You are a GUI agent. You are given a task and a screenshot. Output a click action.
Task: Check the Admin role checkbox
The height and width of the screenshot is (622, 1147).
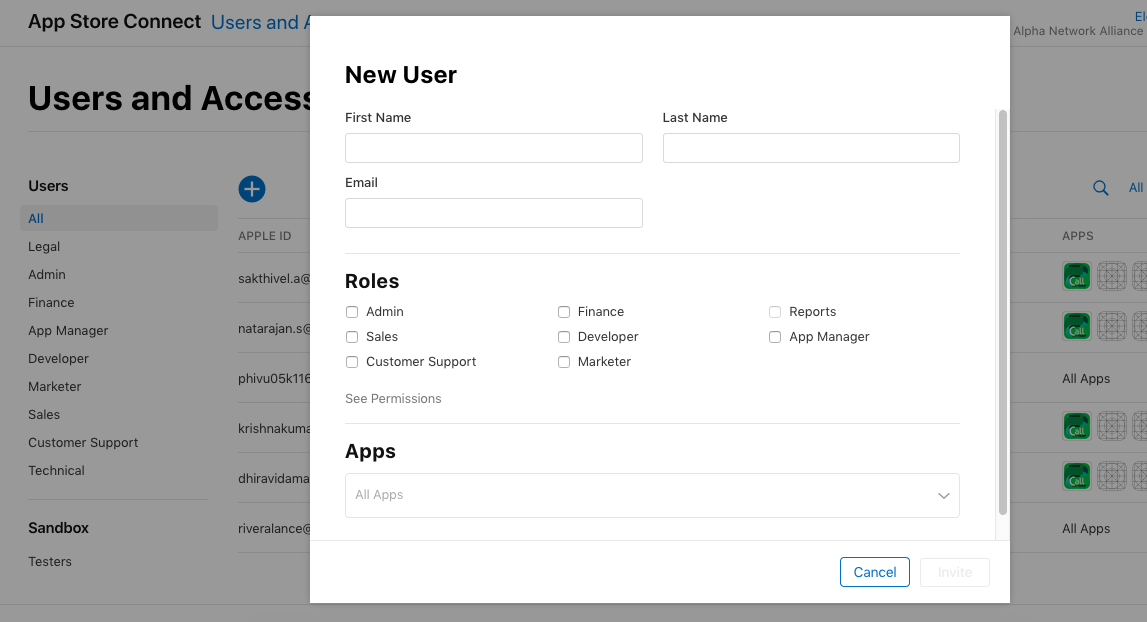click(x=352, y=312)
